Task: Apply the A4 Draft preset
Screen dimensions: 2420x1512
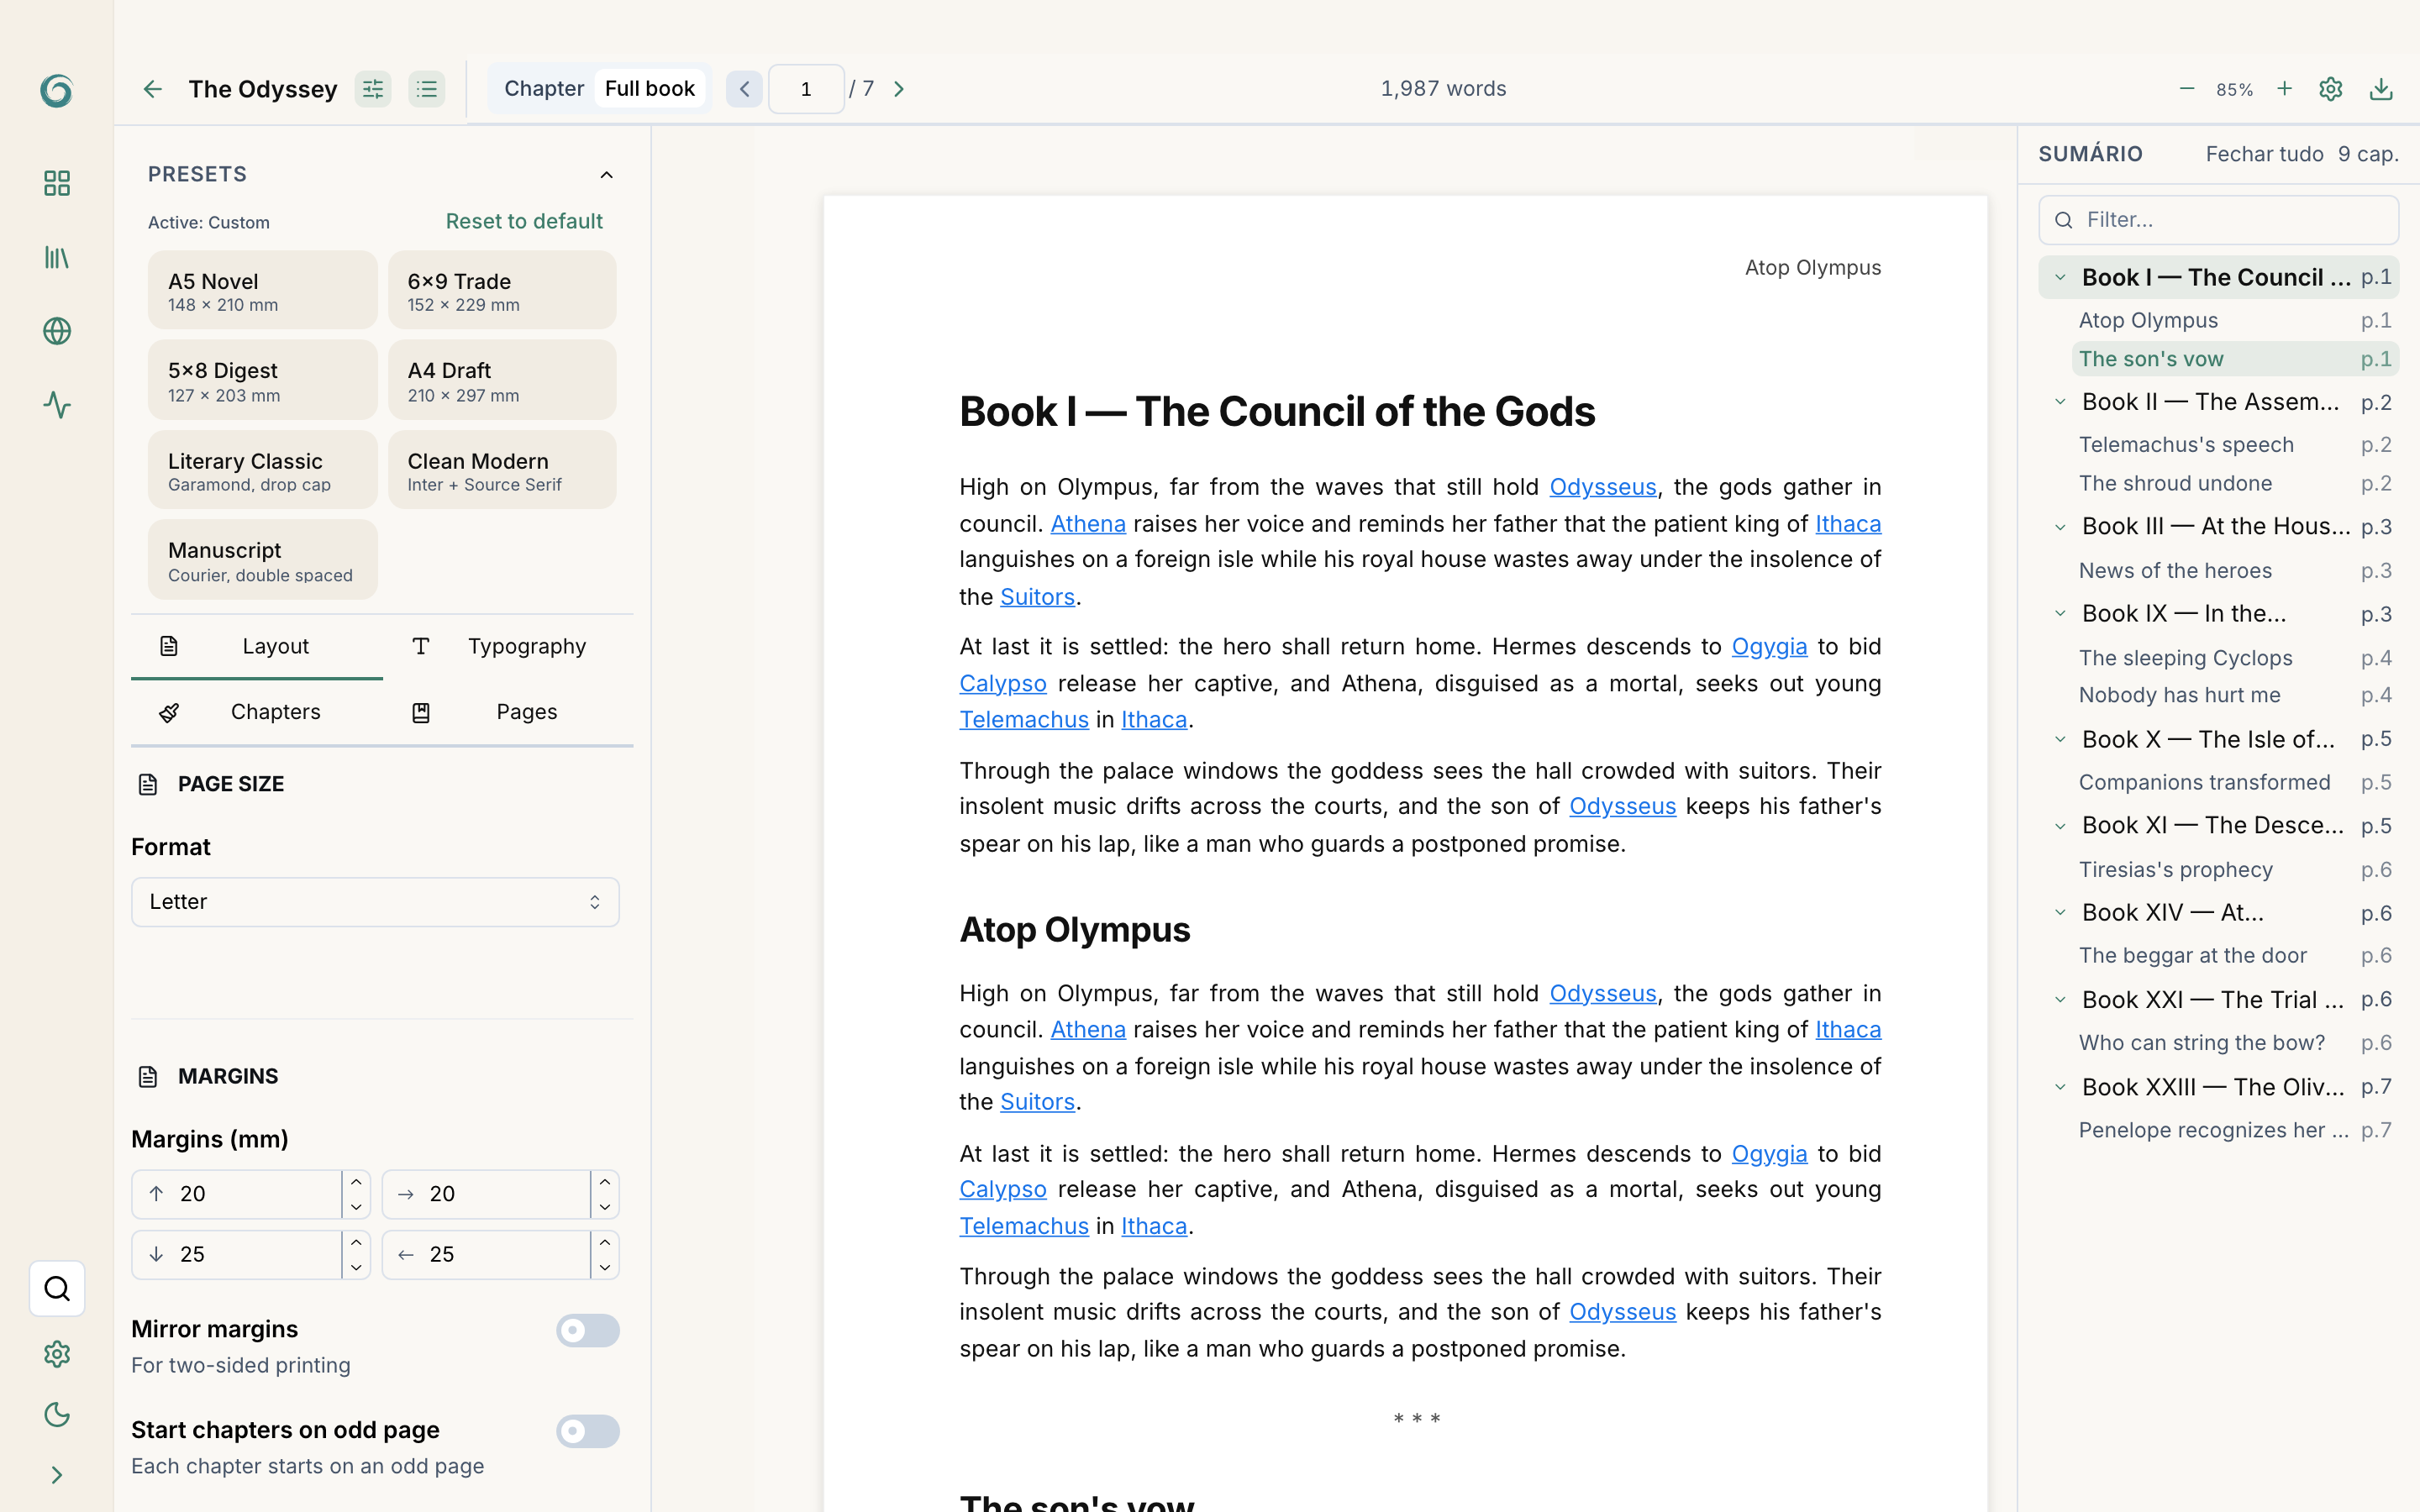Action: click(502, 380)
